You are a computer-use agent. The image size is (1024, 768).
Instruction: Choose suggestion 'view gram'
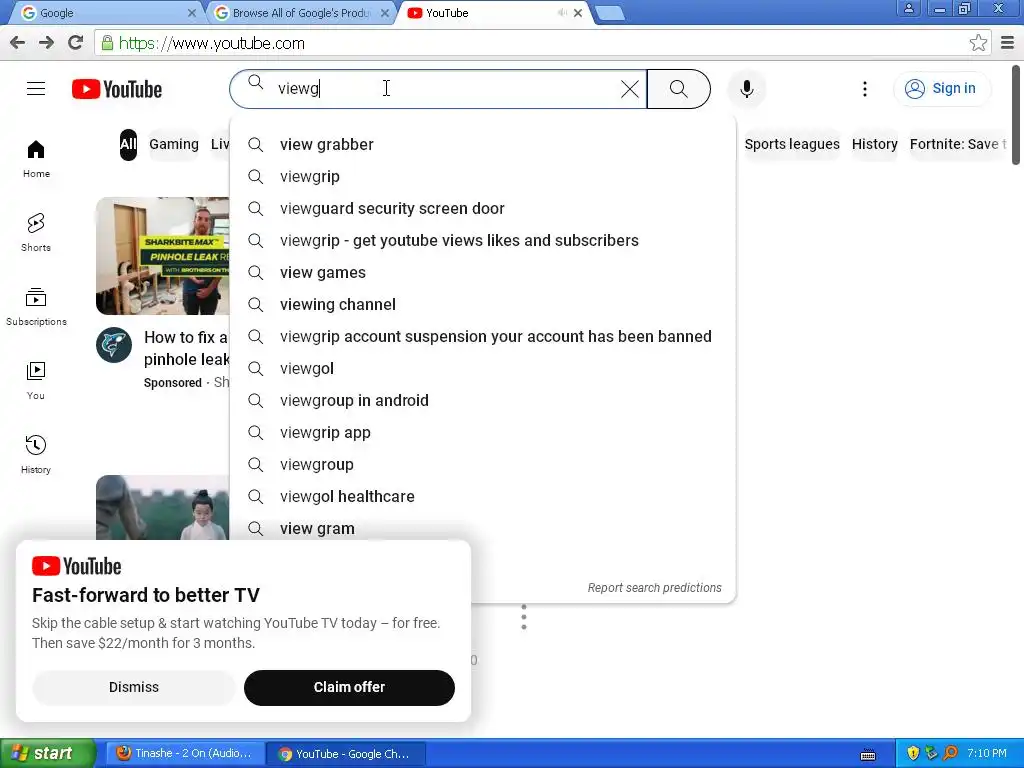(x=483, y=528)
